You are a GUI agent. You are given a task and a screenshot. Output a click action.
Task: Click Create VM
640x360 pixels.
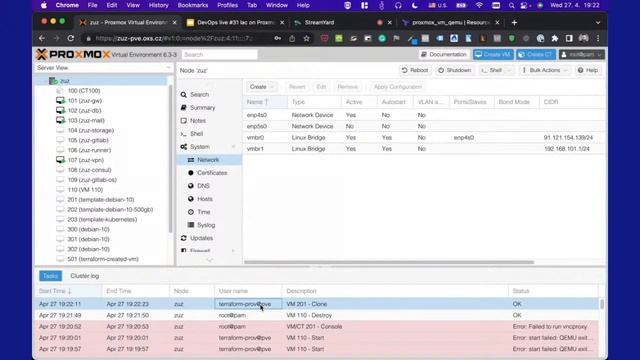tap(493, 54)
